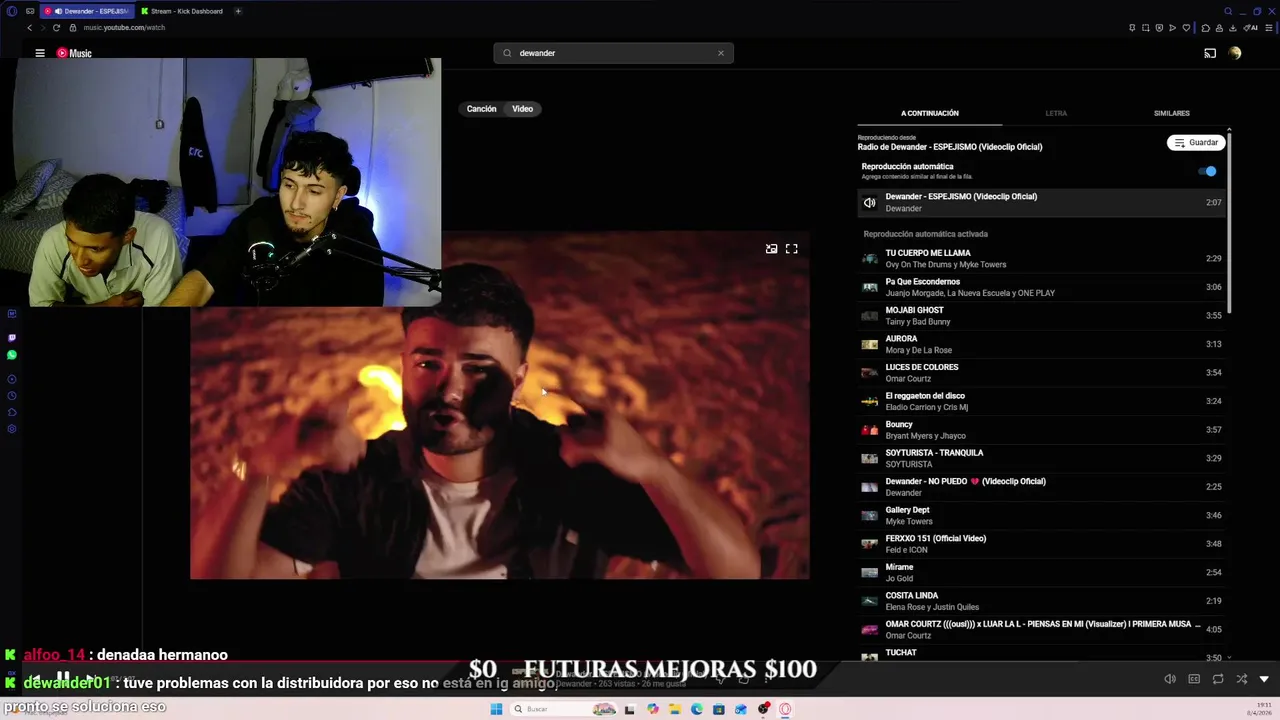Open the Opera main menu logo
The image size is (1280, 720).
tap(12, 11)
